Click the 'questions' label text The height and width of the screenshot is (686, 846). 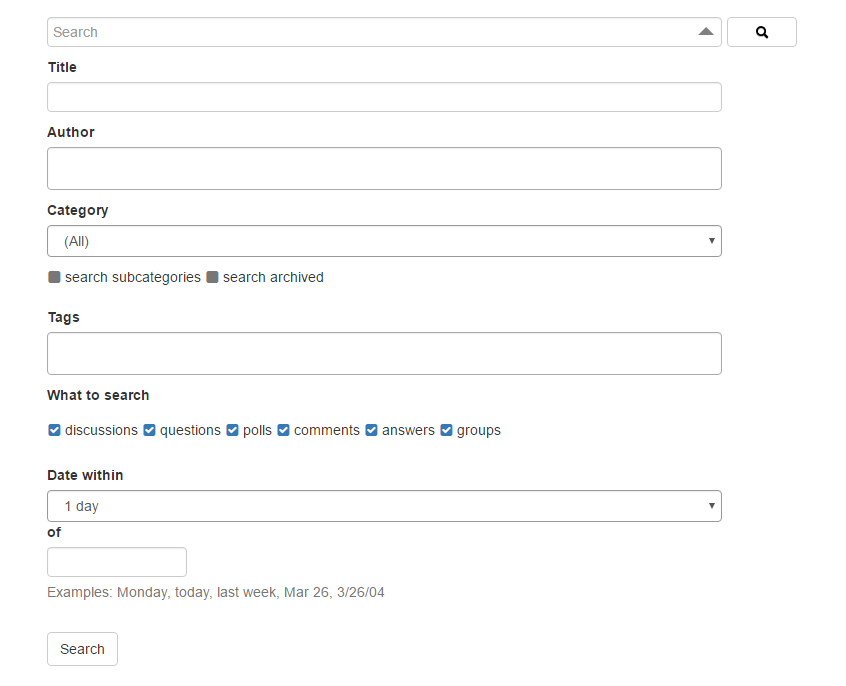click(190, 430)
